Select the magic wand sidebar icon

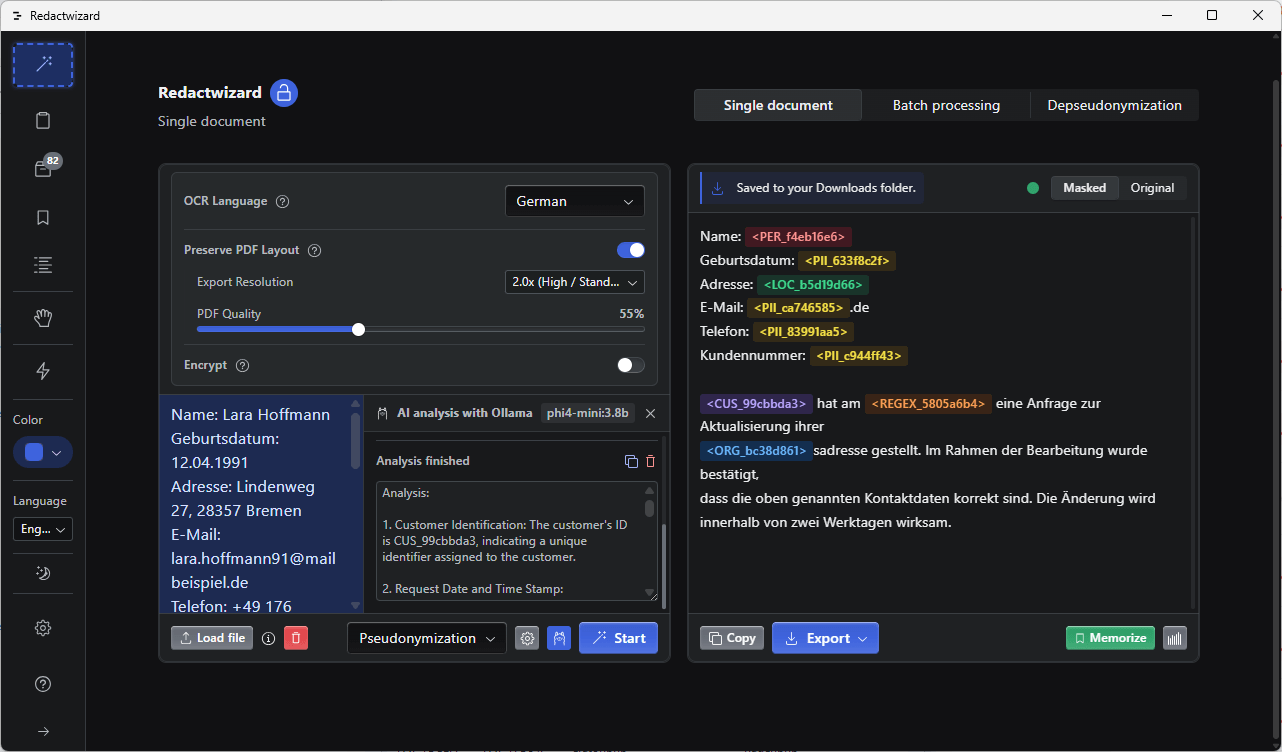coord(43,65)
